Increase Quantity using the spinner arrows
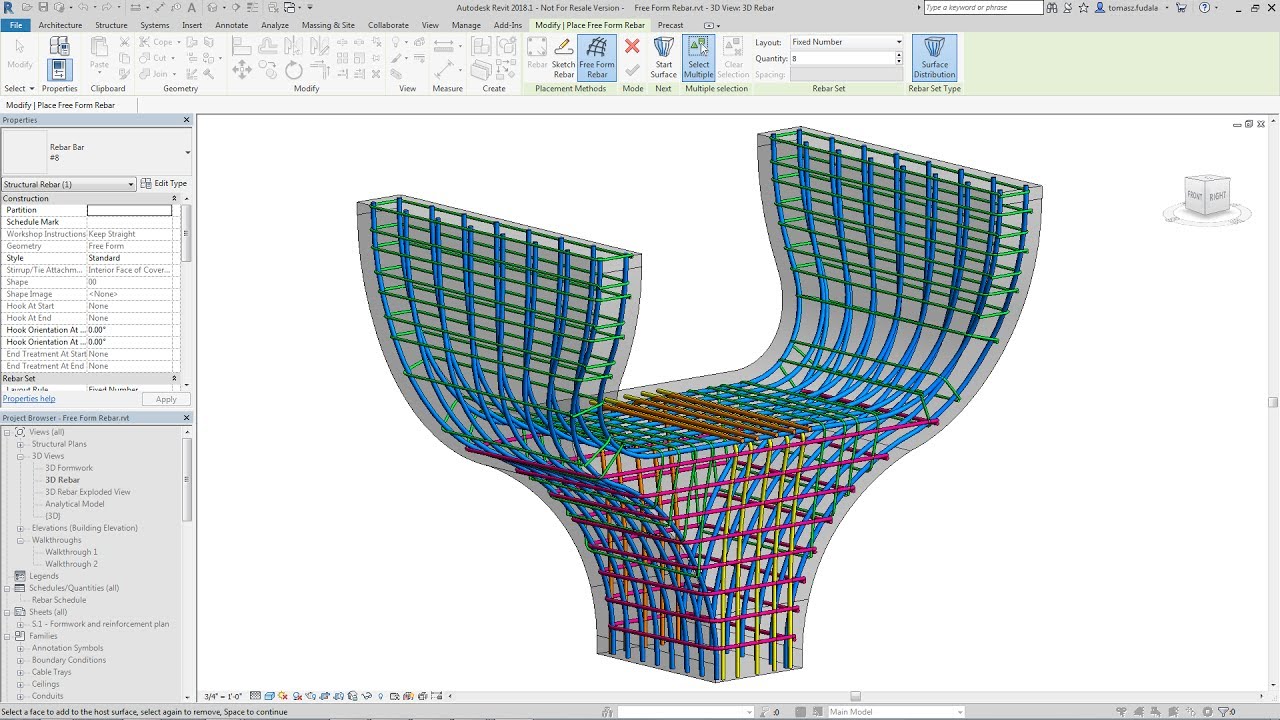Screen dimensions: 1280x720 pyautogui.click(x=899, y=56)
